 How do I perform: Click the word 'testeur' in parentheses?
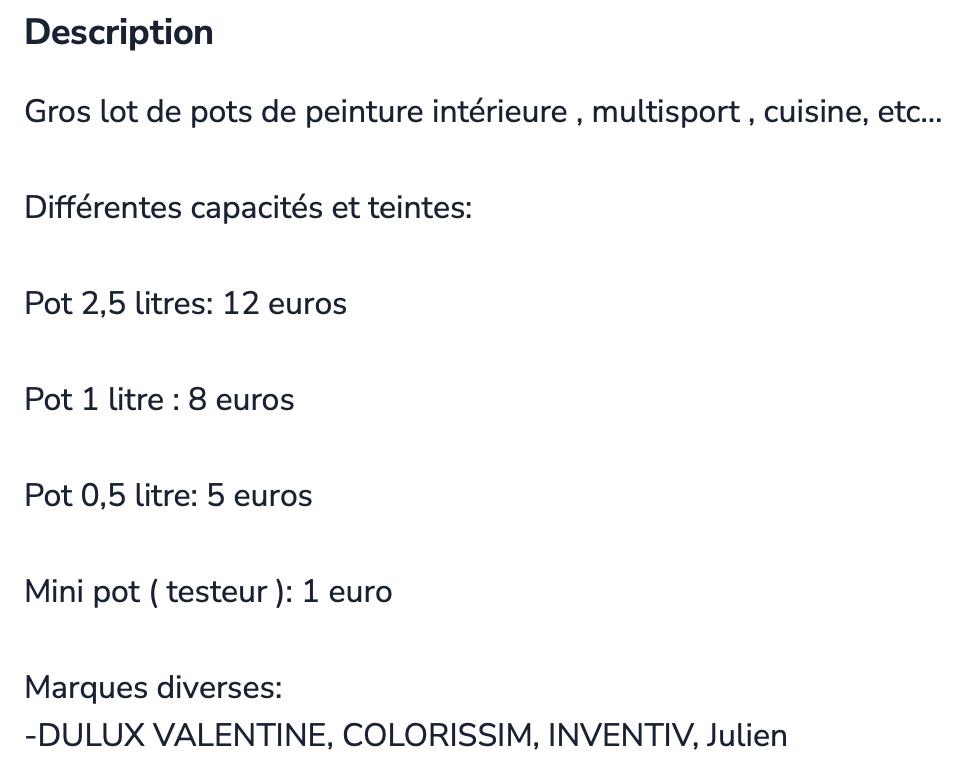tap(216, 592)
